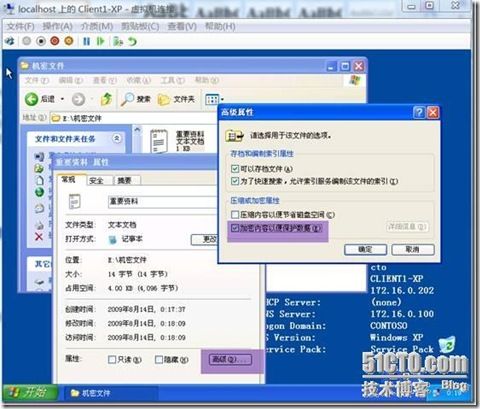Click the Revert arrow icon in VM toolbar
This screenshot has width=480, height=409.
132,41
